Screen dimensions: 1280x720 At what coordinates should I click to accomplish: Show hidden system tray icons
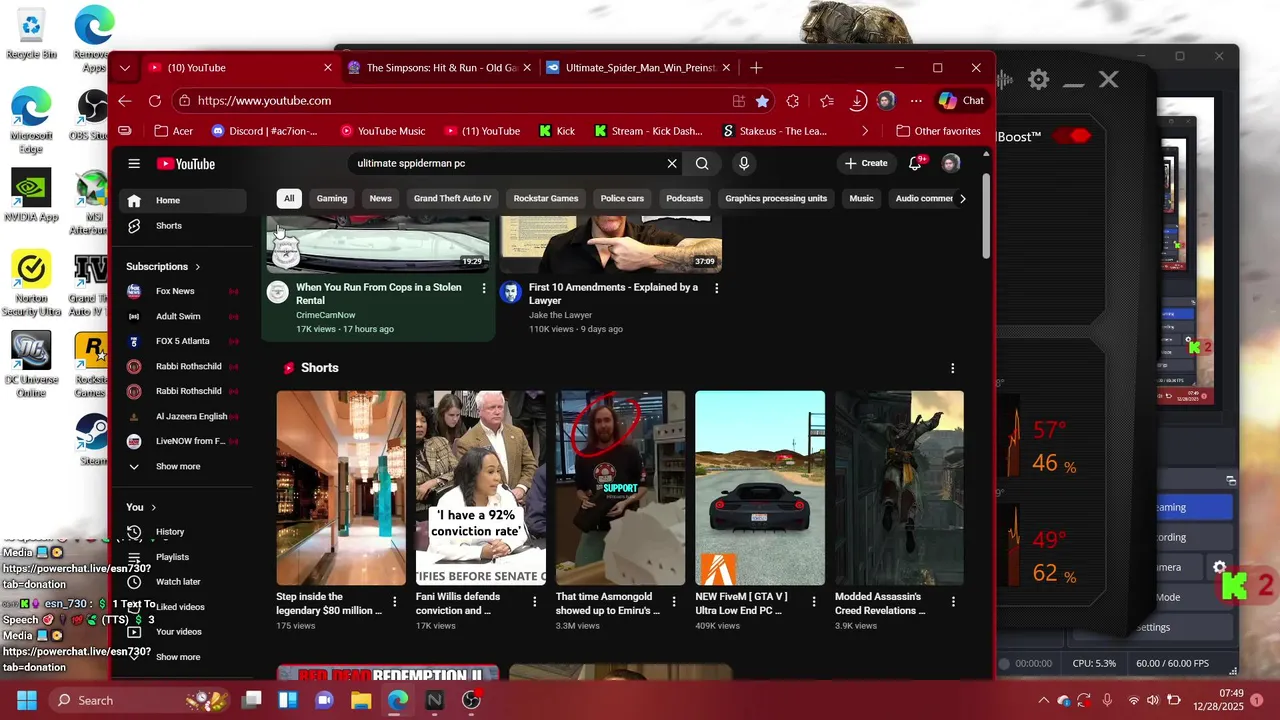(x=1043, y=700)
